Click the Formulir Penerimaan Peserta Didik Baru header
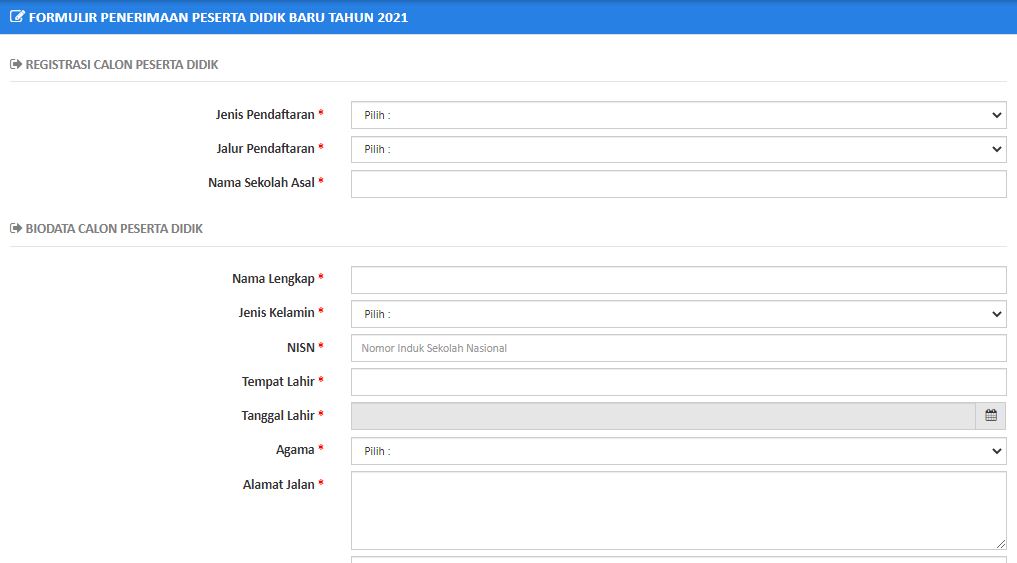 point(218,18)
